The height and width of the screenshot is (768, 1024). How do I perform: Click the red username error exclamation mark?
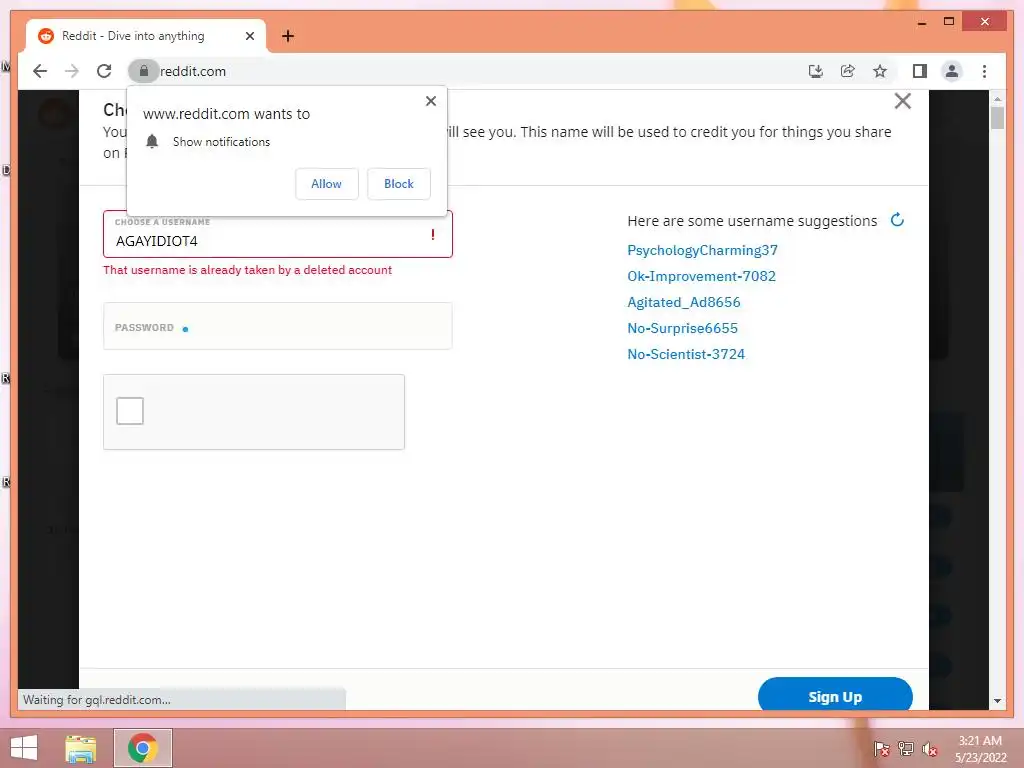pos(432,234)
